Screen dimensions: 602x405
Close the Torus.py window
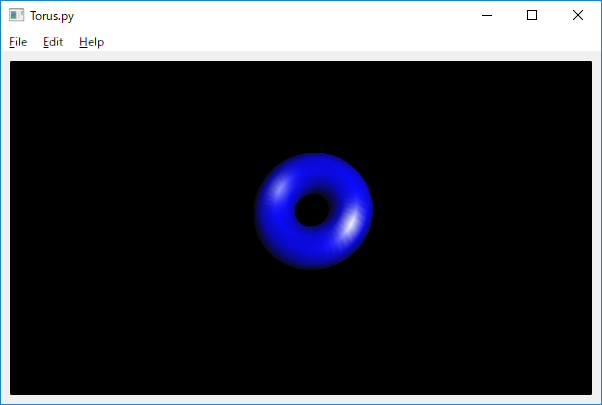coord(578,15)
